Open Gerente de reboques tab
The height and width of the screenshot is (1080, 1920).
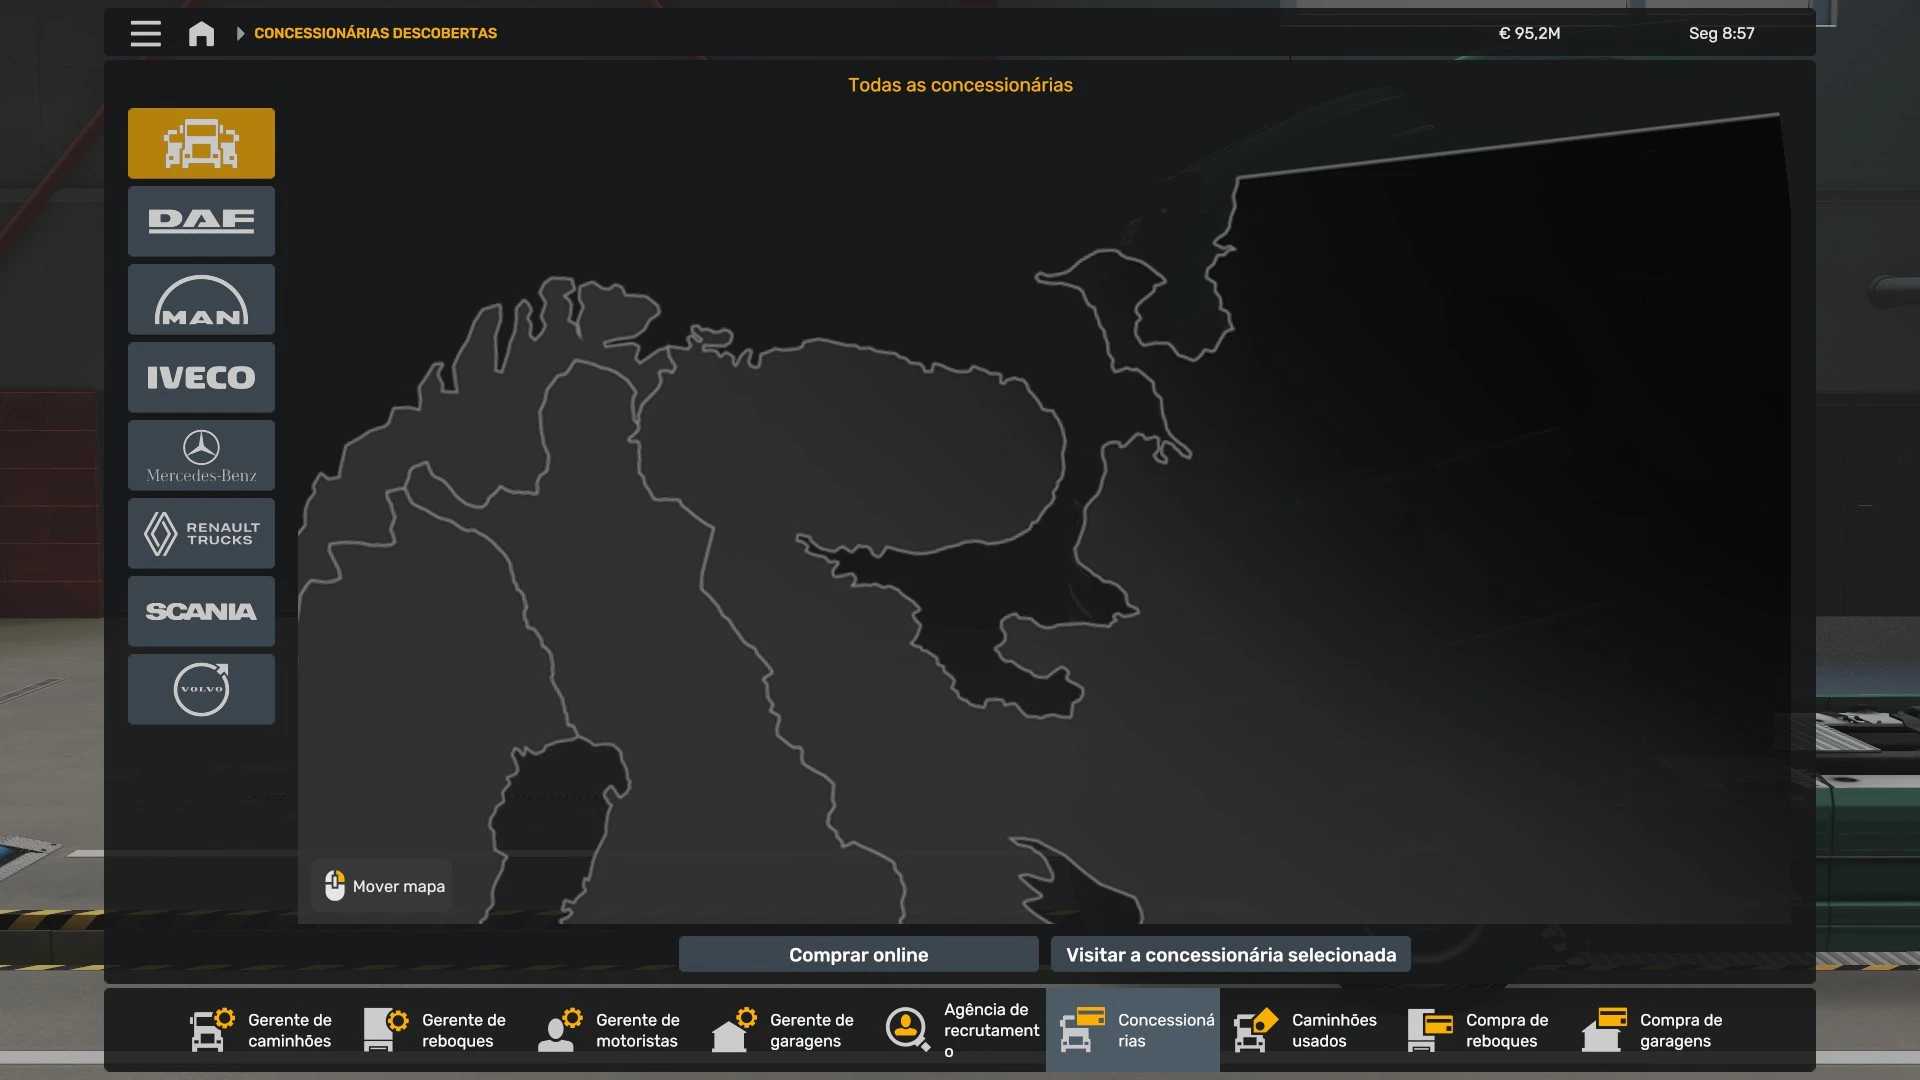(x=436, y=1030)
